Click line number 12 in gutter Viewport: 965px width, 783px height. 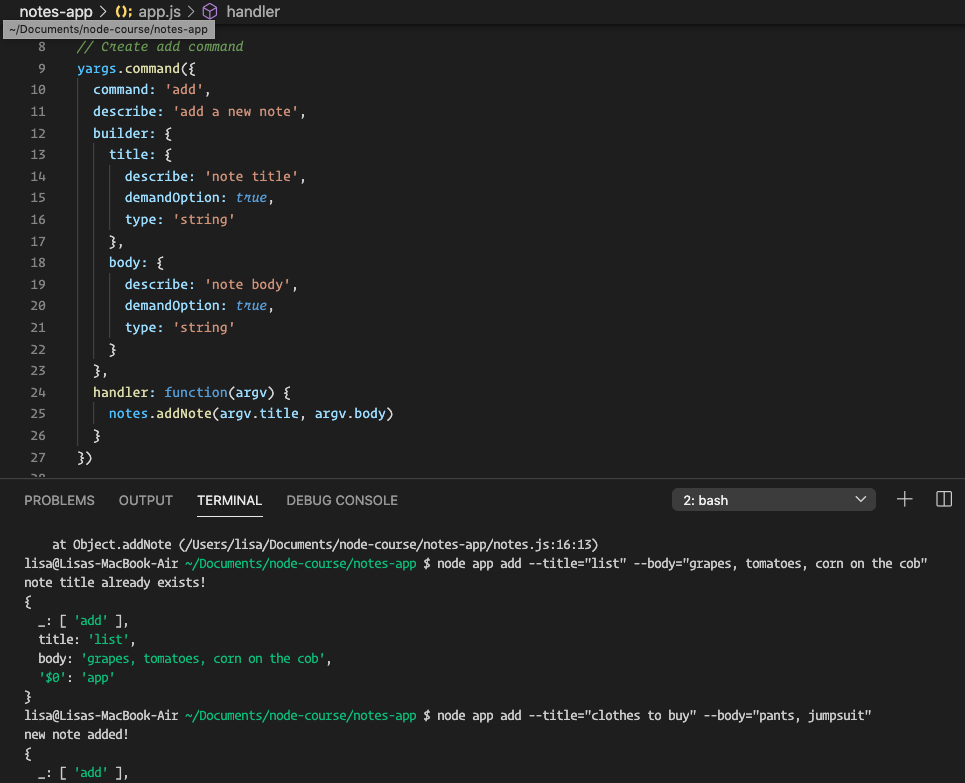[x=38, y=133]
